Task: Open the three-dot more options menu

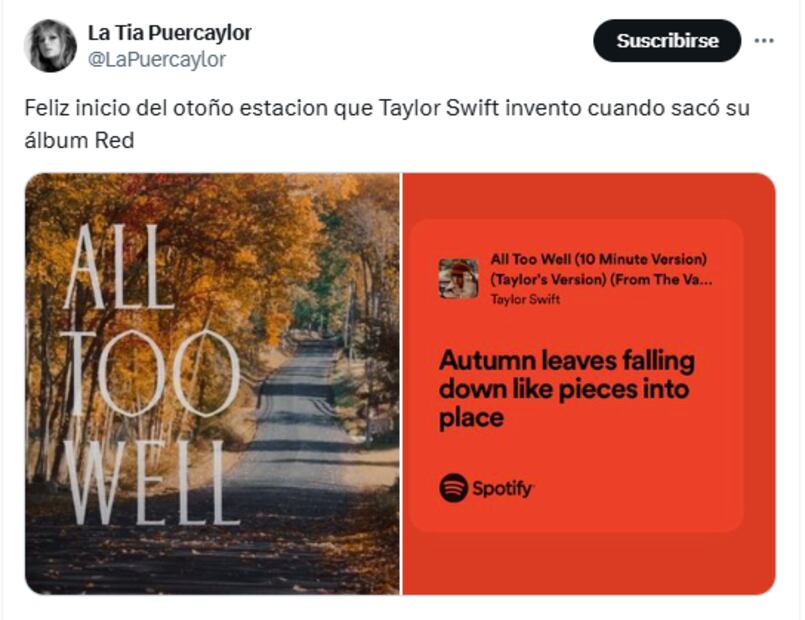Action: pyautogui.click(x=764, y=41)
